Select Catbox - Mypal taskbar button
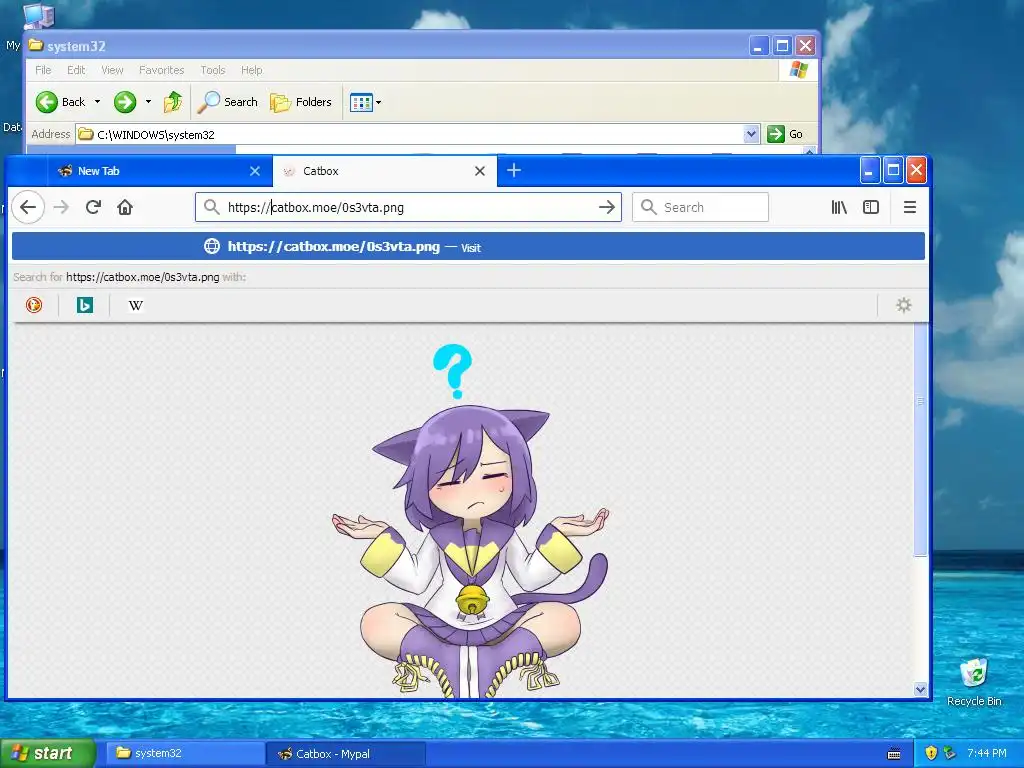The height and width of the screenshot is (768, 1024). [x=346, y=754]
